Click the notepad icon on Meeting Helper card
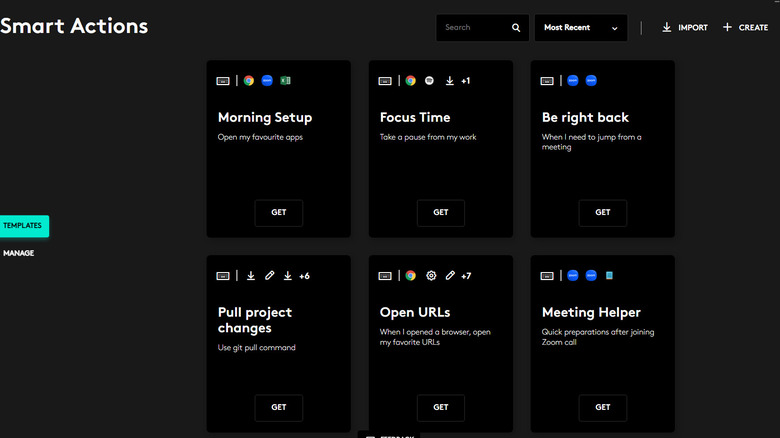780x438 pixels. pos(609,275)
